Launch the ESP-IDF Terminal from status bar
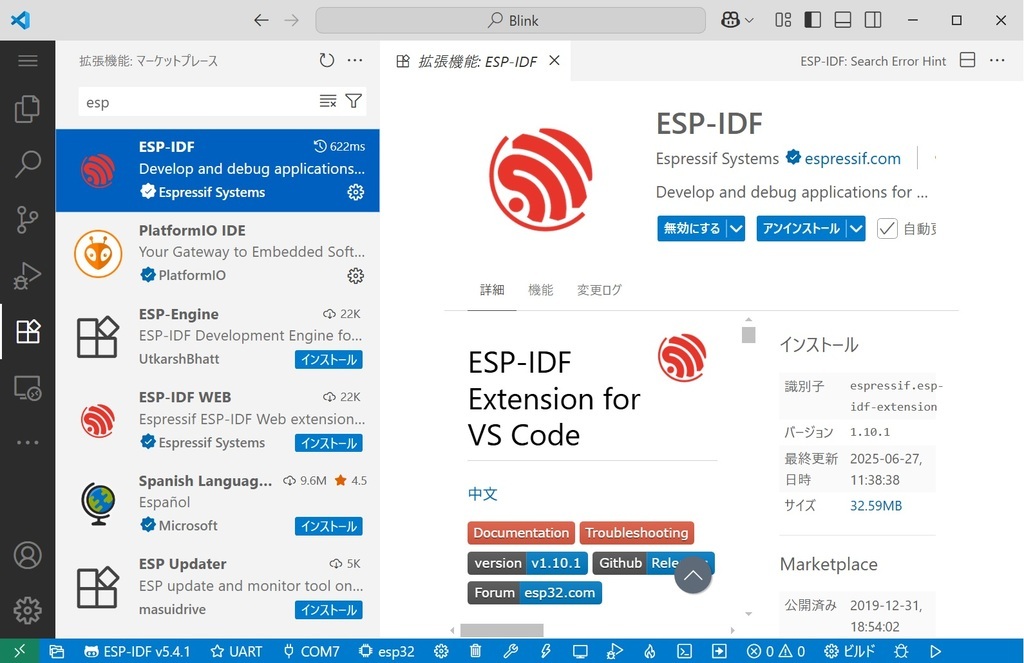1024x663 pixels. pyautogui.click(x=685, y=651)
